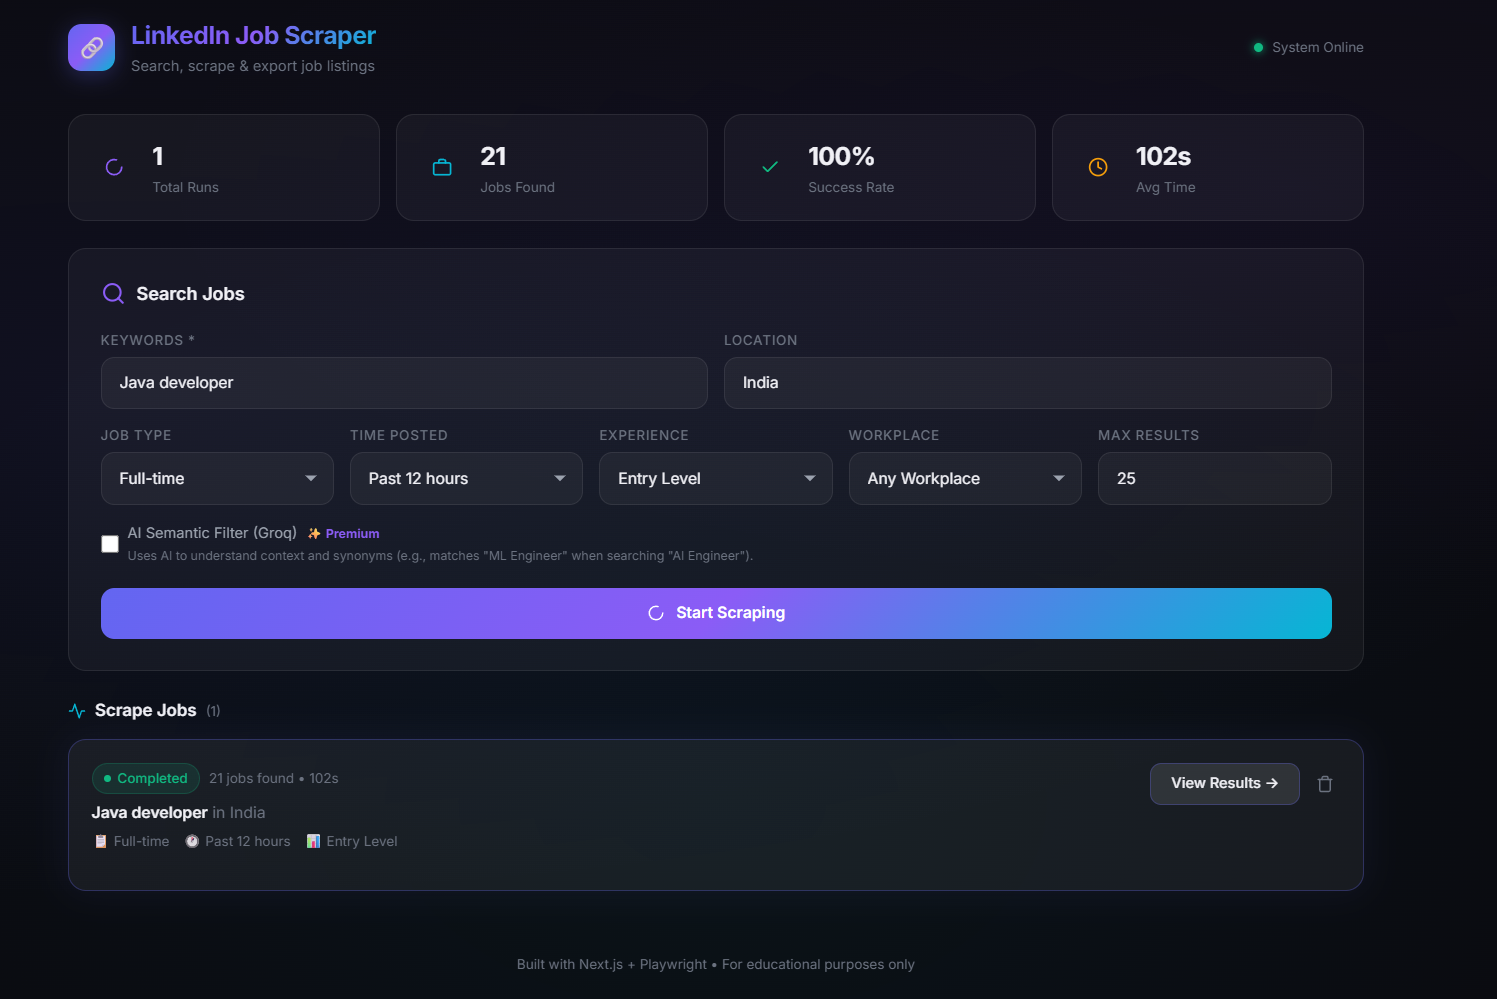Viewport: 1497px width, 999px height.
Task: Click the Location field containing India
Action: point(1028,383)
